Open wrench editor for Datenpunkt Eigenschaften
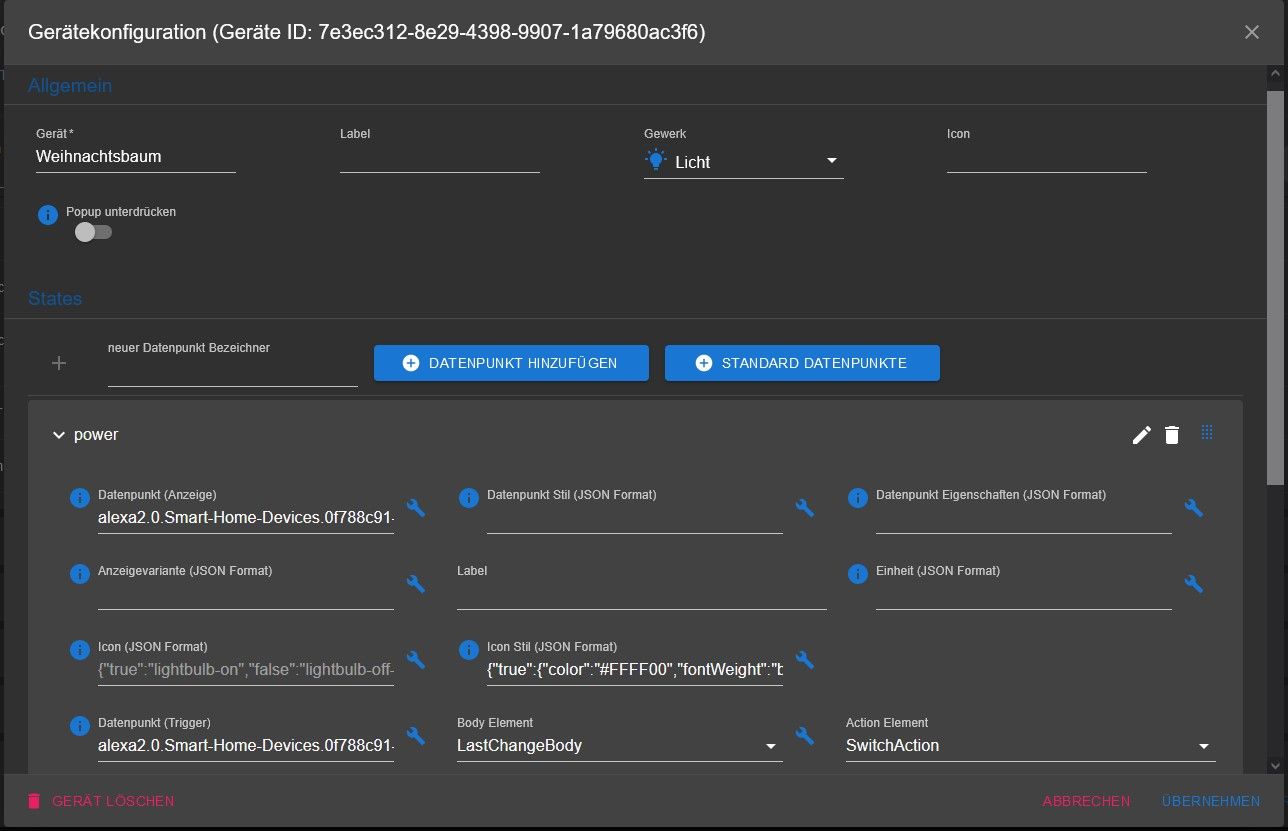1288x831 pixels. pyautogui.click(x=1193, y=508)
